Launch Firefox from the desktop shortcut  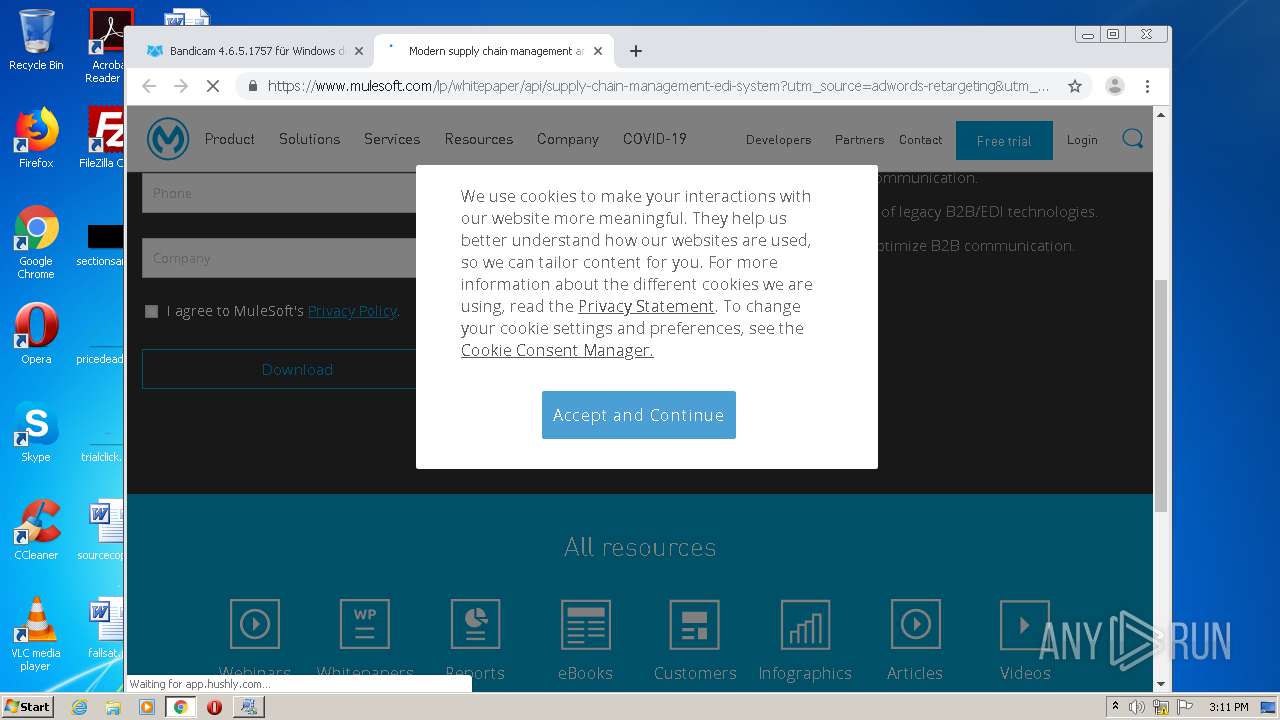36,138
